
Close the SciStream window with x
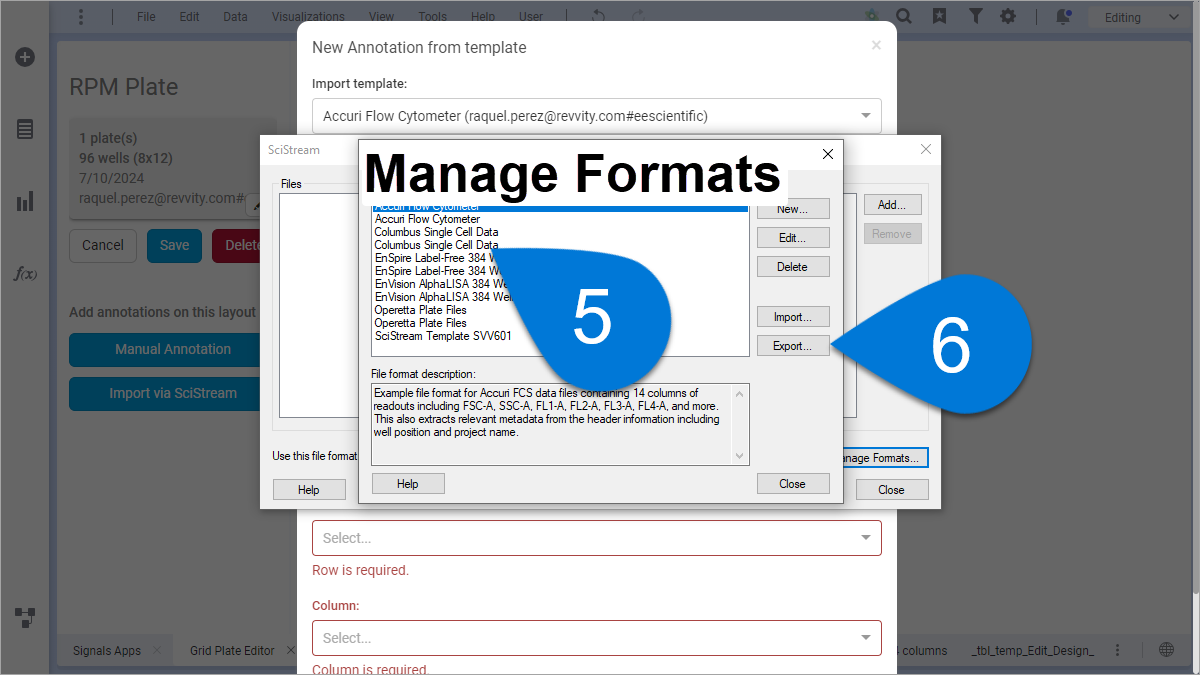[925, 149]
